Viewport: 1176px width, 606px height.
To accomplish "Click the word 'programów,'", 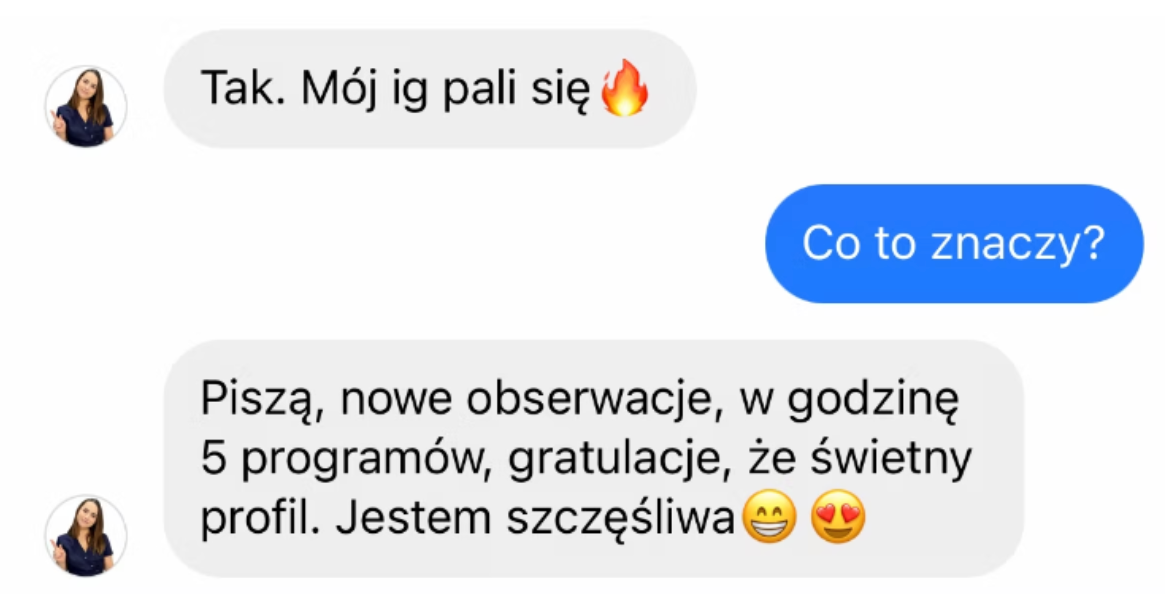I will [x=366, y=459].
